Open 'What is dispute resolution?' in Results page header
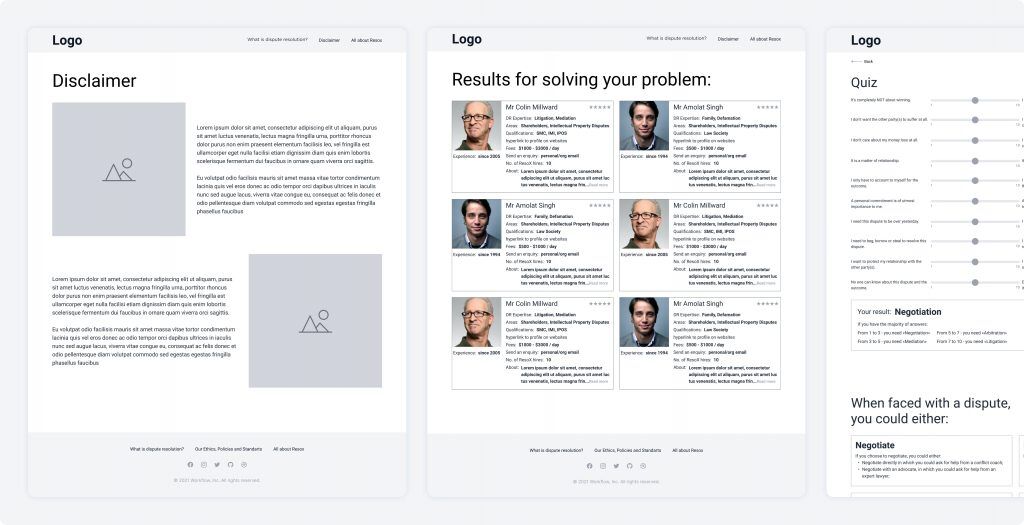The height and width of the screenshot is (525, 1024). pos(677,39)
